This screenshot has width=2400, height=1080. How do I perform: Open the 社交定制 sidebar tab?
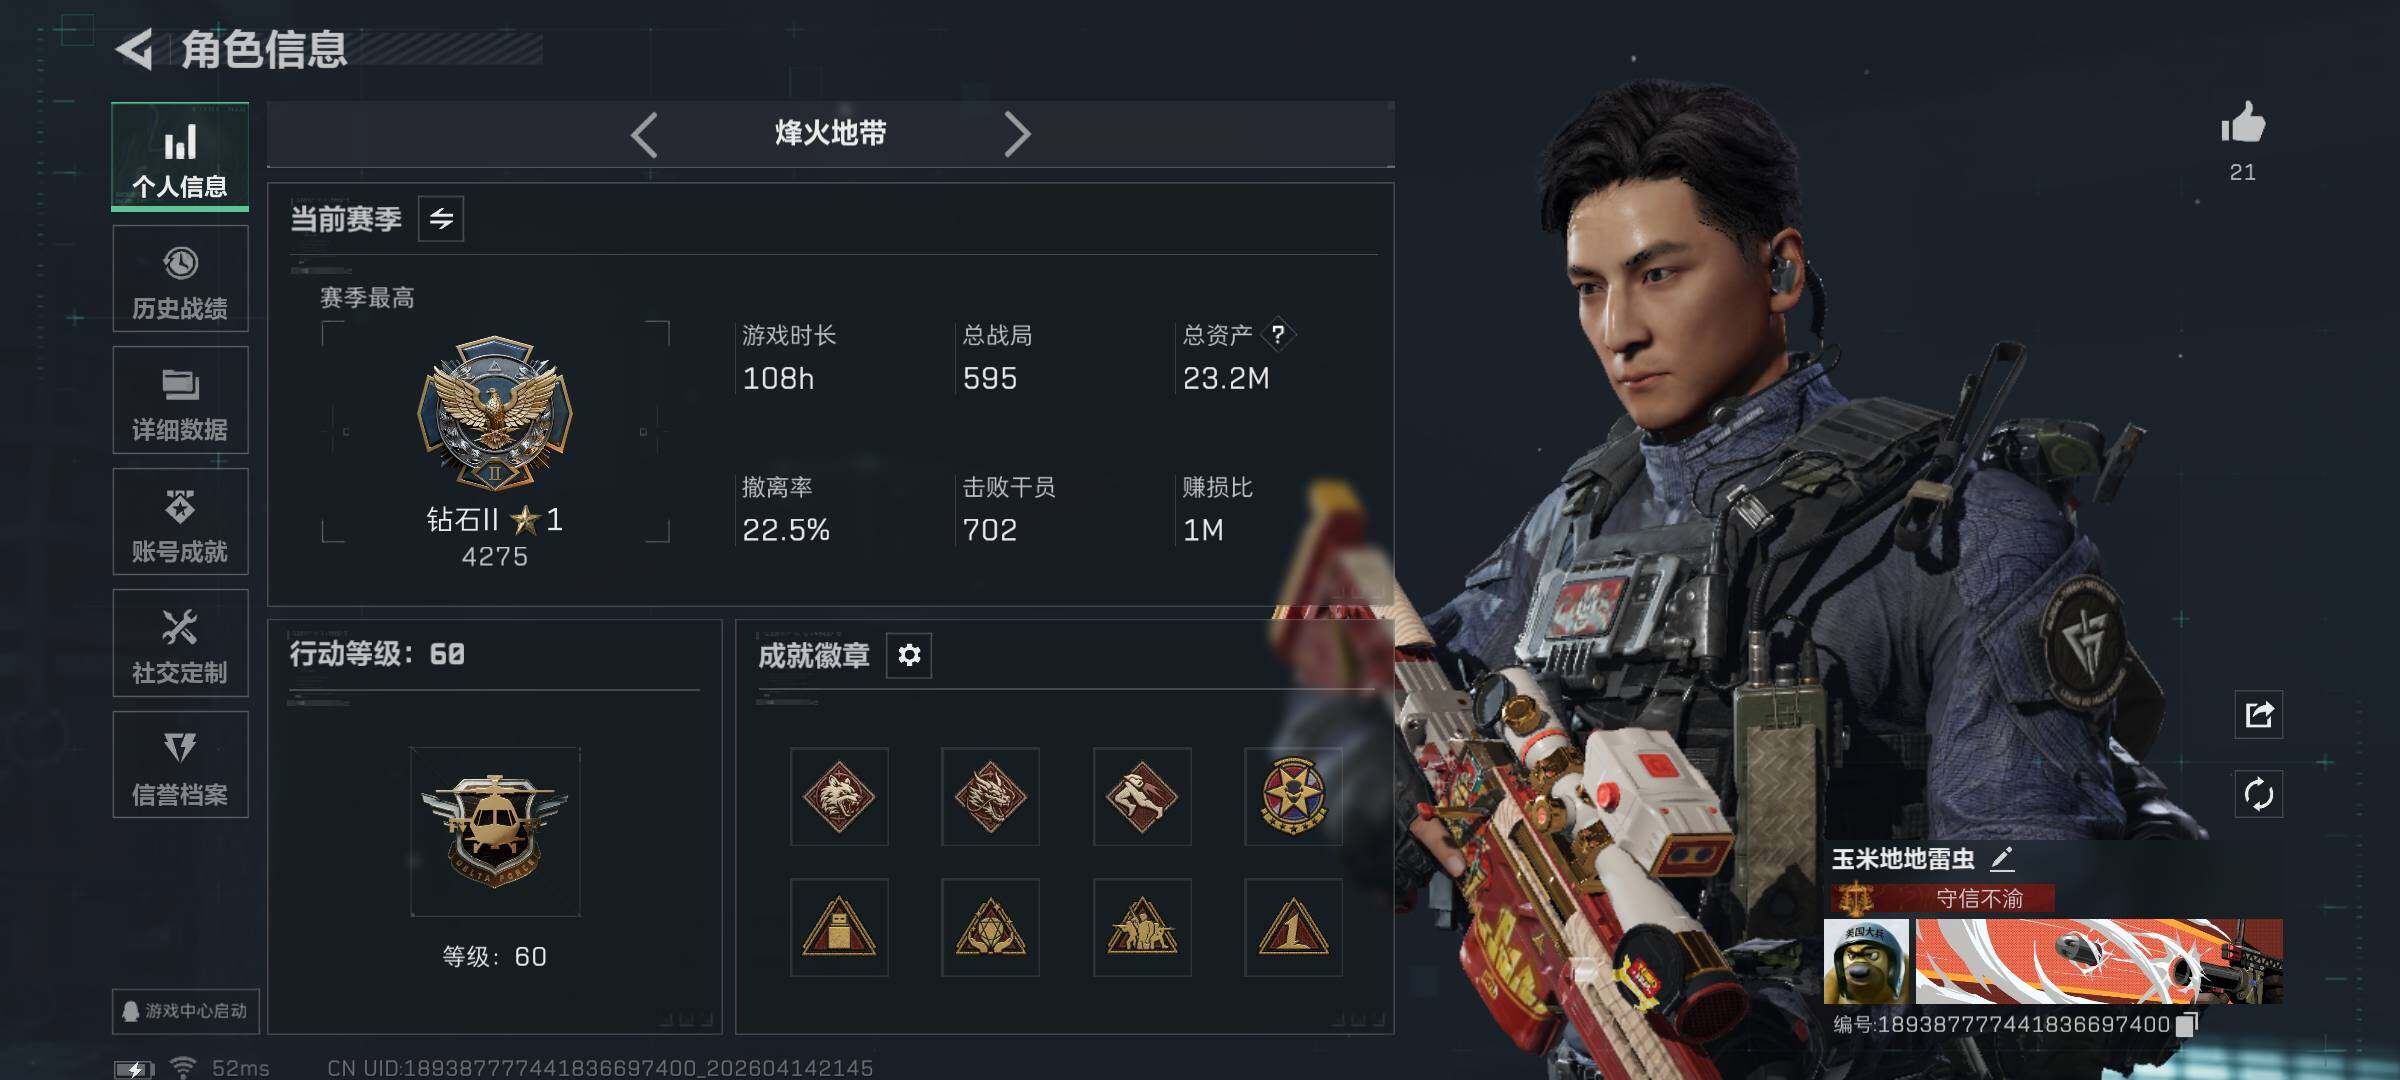[180, 643]
